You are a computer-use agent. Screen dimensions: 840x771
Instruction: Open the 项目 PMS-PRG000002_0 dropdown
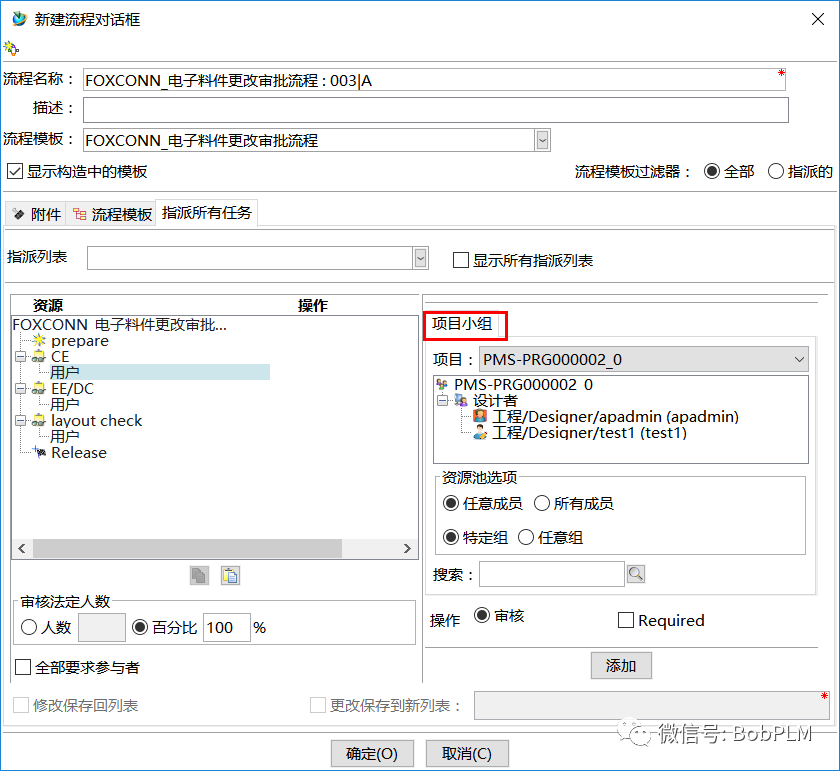point(643,359)
